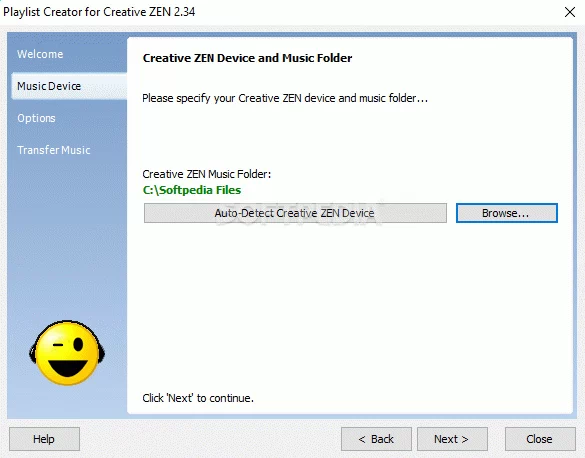Click the window title 'Playlist Creator for Creative ZEN 2.34'
Image resolution: width=585 pixels, height=458 pixels.
coord(99,12)
